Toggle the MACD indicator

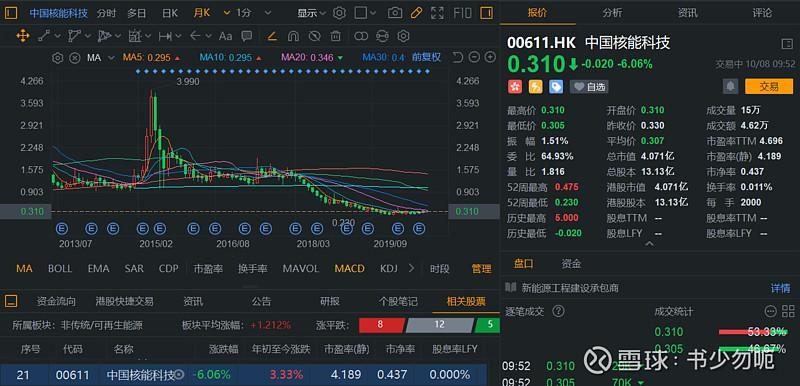349,268
